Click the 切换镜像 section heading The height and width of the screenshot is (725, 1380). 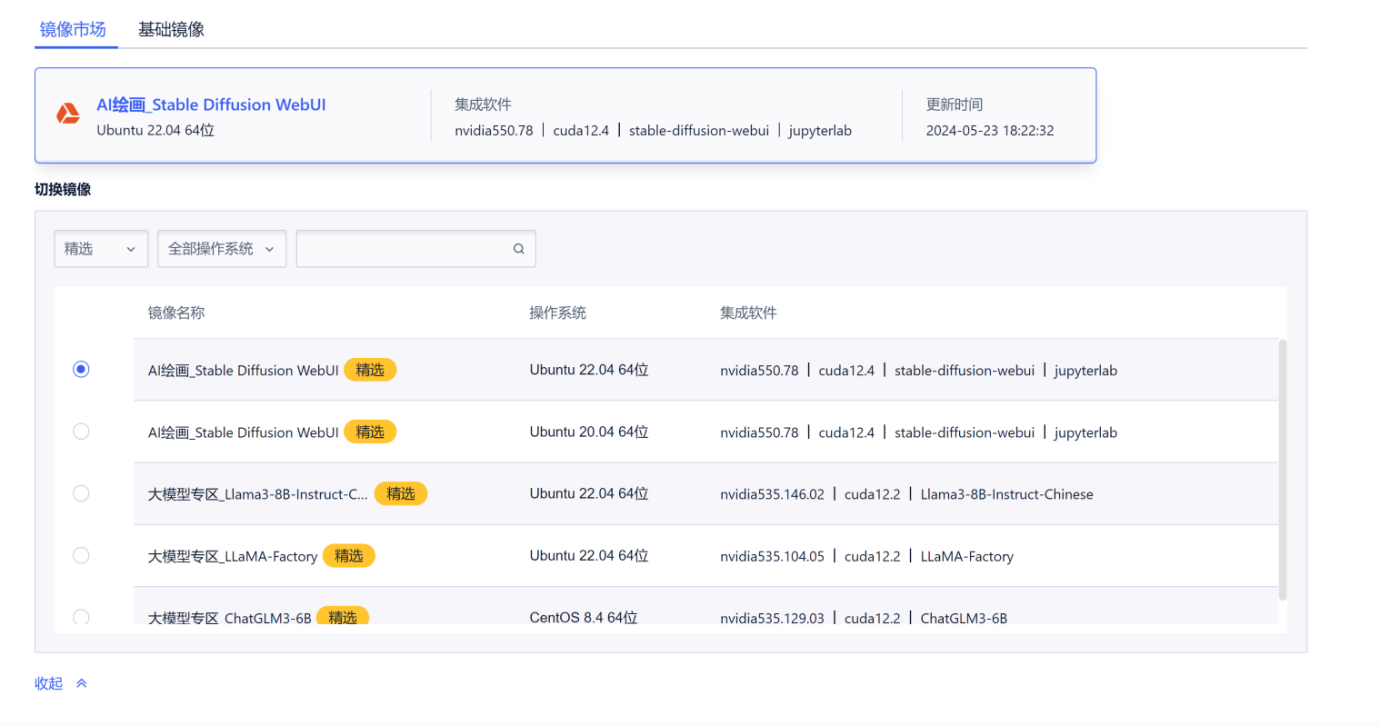pyautogui.click(x=63, y=189)
